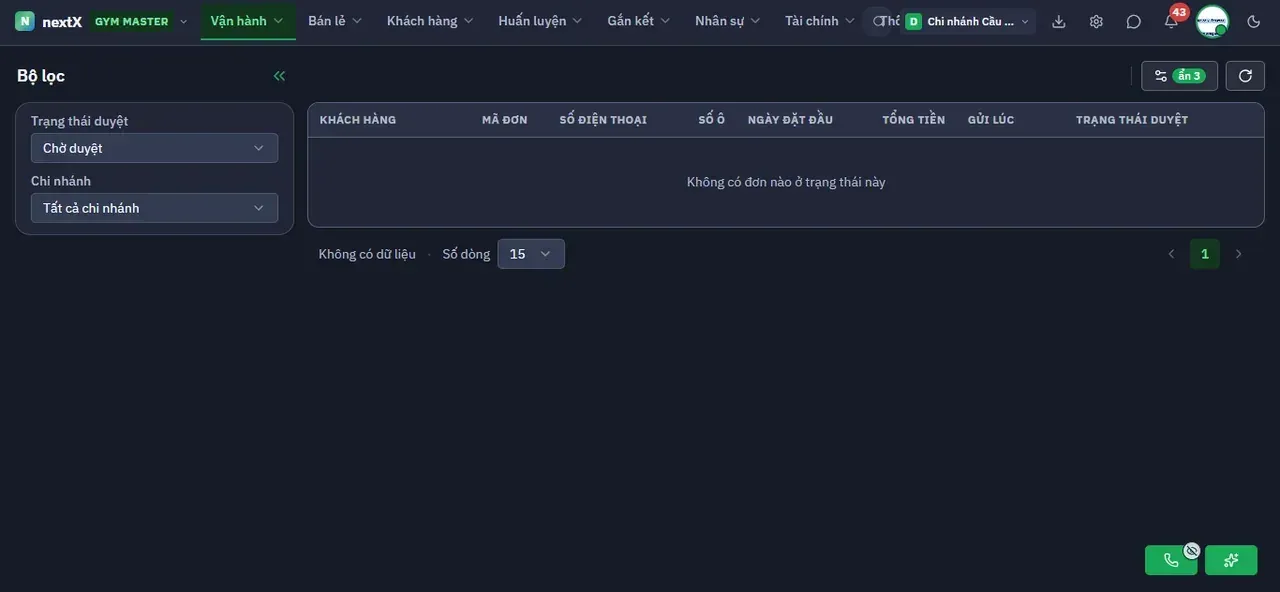1280x592 pixels.
Task: Click the Không có dữ liệu text
Action: (367, 254)
